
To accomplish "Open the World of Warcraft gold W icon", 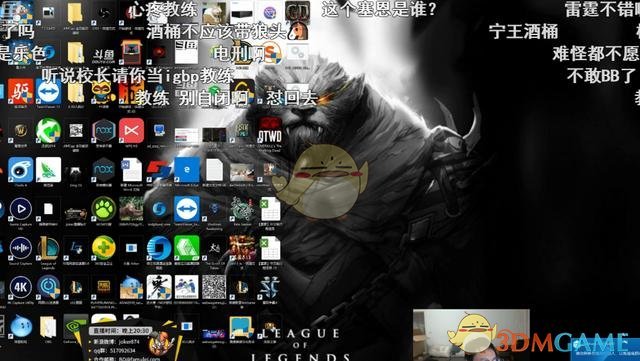I will [x=20, y=131].
